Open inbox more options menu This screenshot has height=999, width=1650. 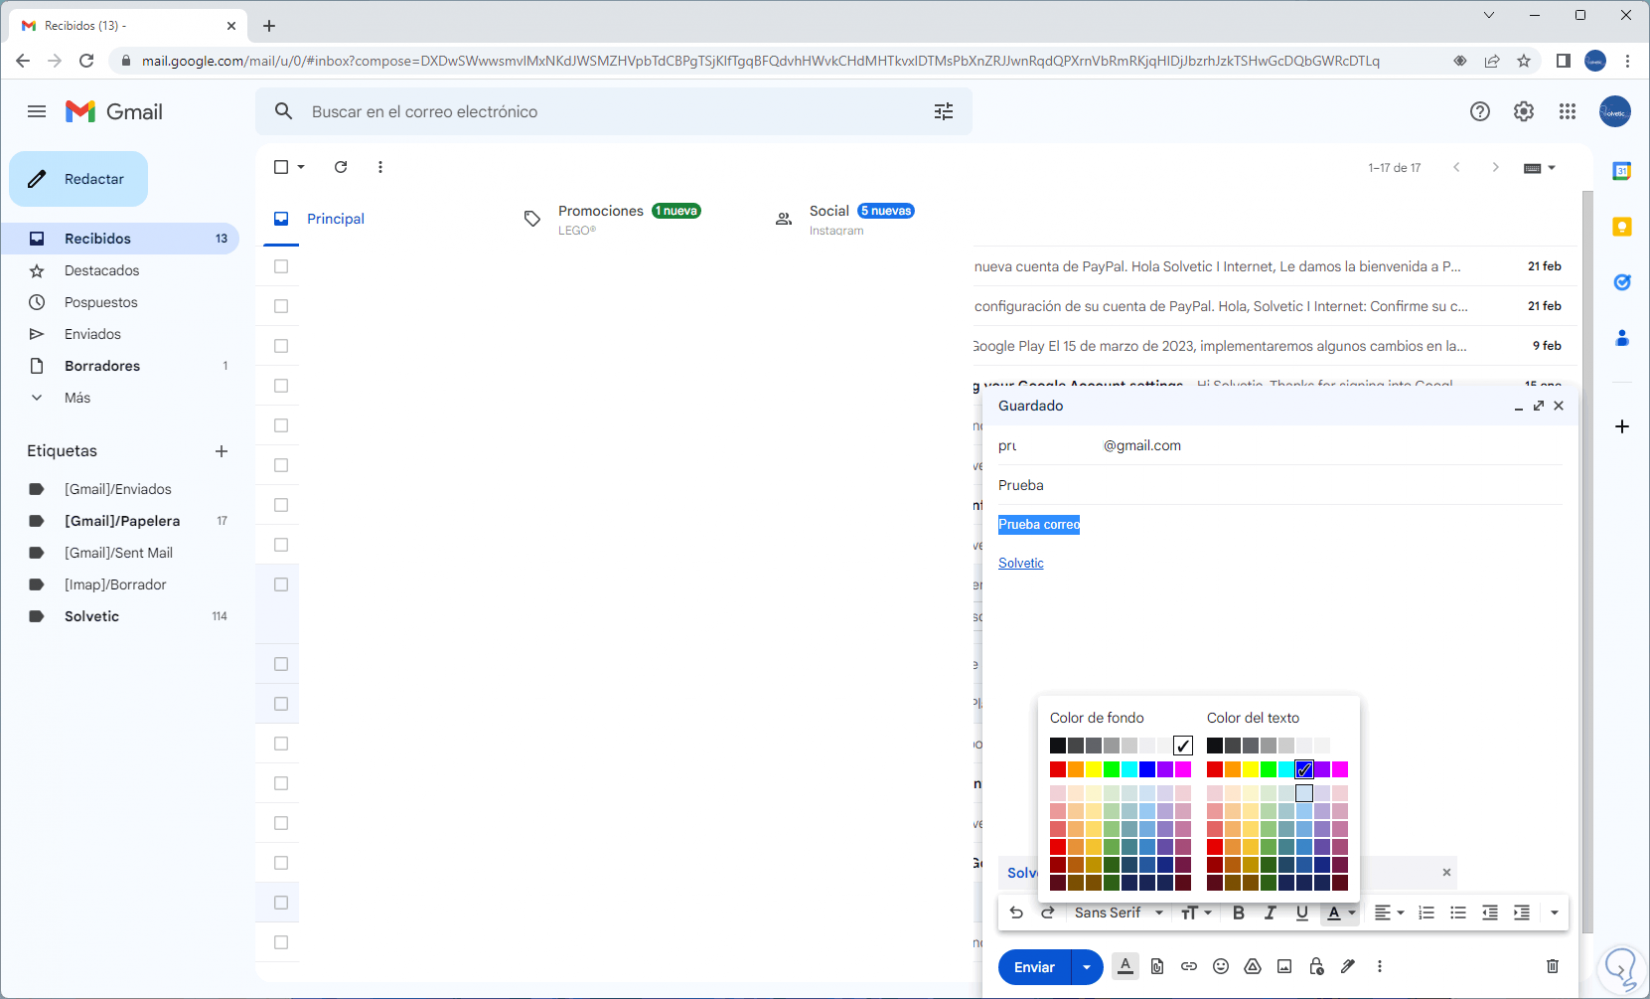point(380,167)
